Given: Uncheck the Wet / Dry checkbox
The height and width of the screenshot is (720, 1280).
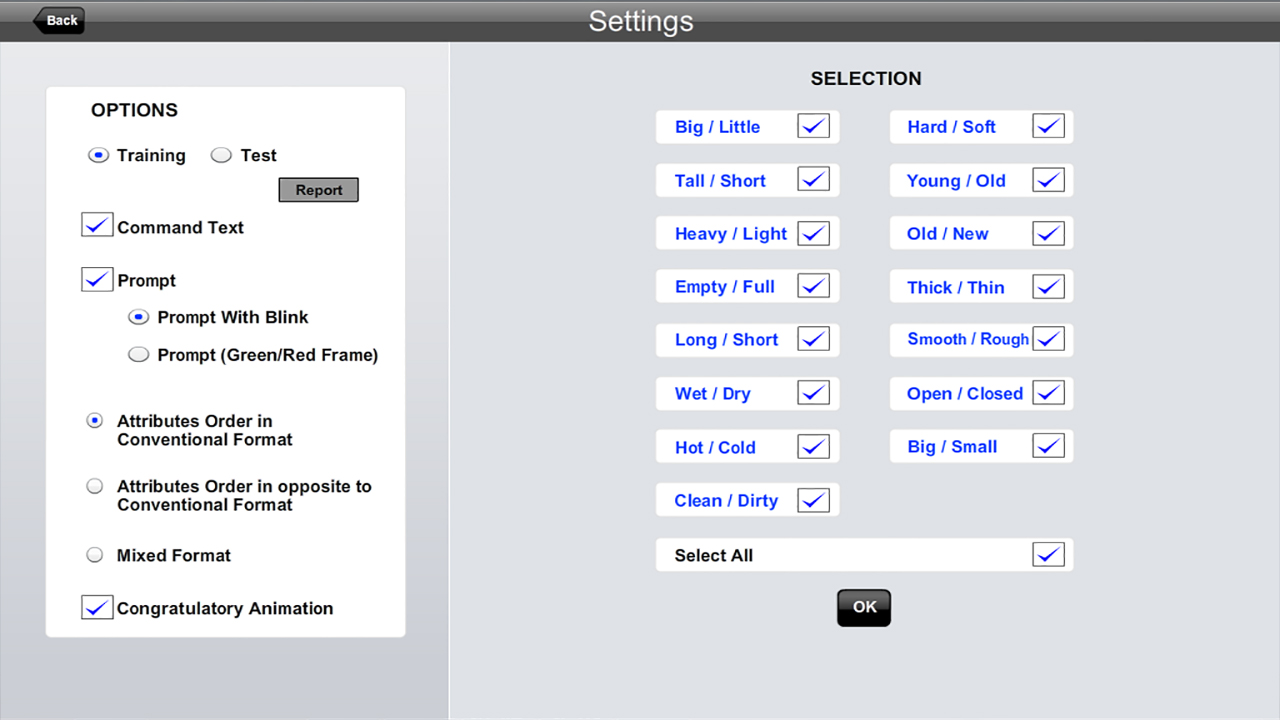Looking at the screenshot, I should click(813, 393).
